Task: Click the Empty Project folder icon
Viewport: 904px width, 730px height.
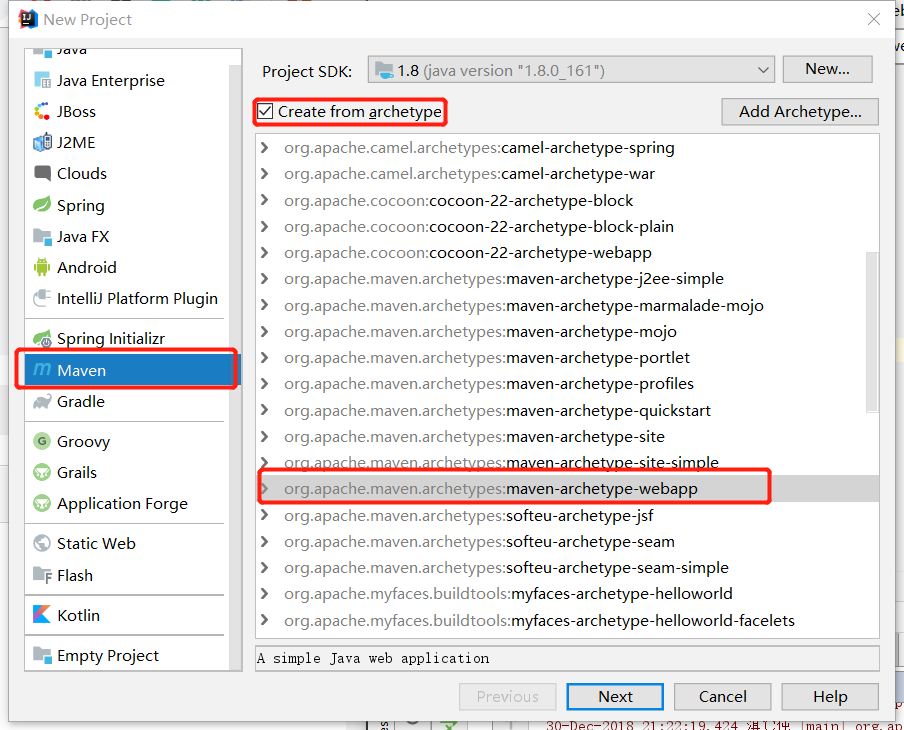Action: pos(42,655)
